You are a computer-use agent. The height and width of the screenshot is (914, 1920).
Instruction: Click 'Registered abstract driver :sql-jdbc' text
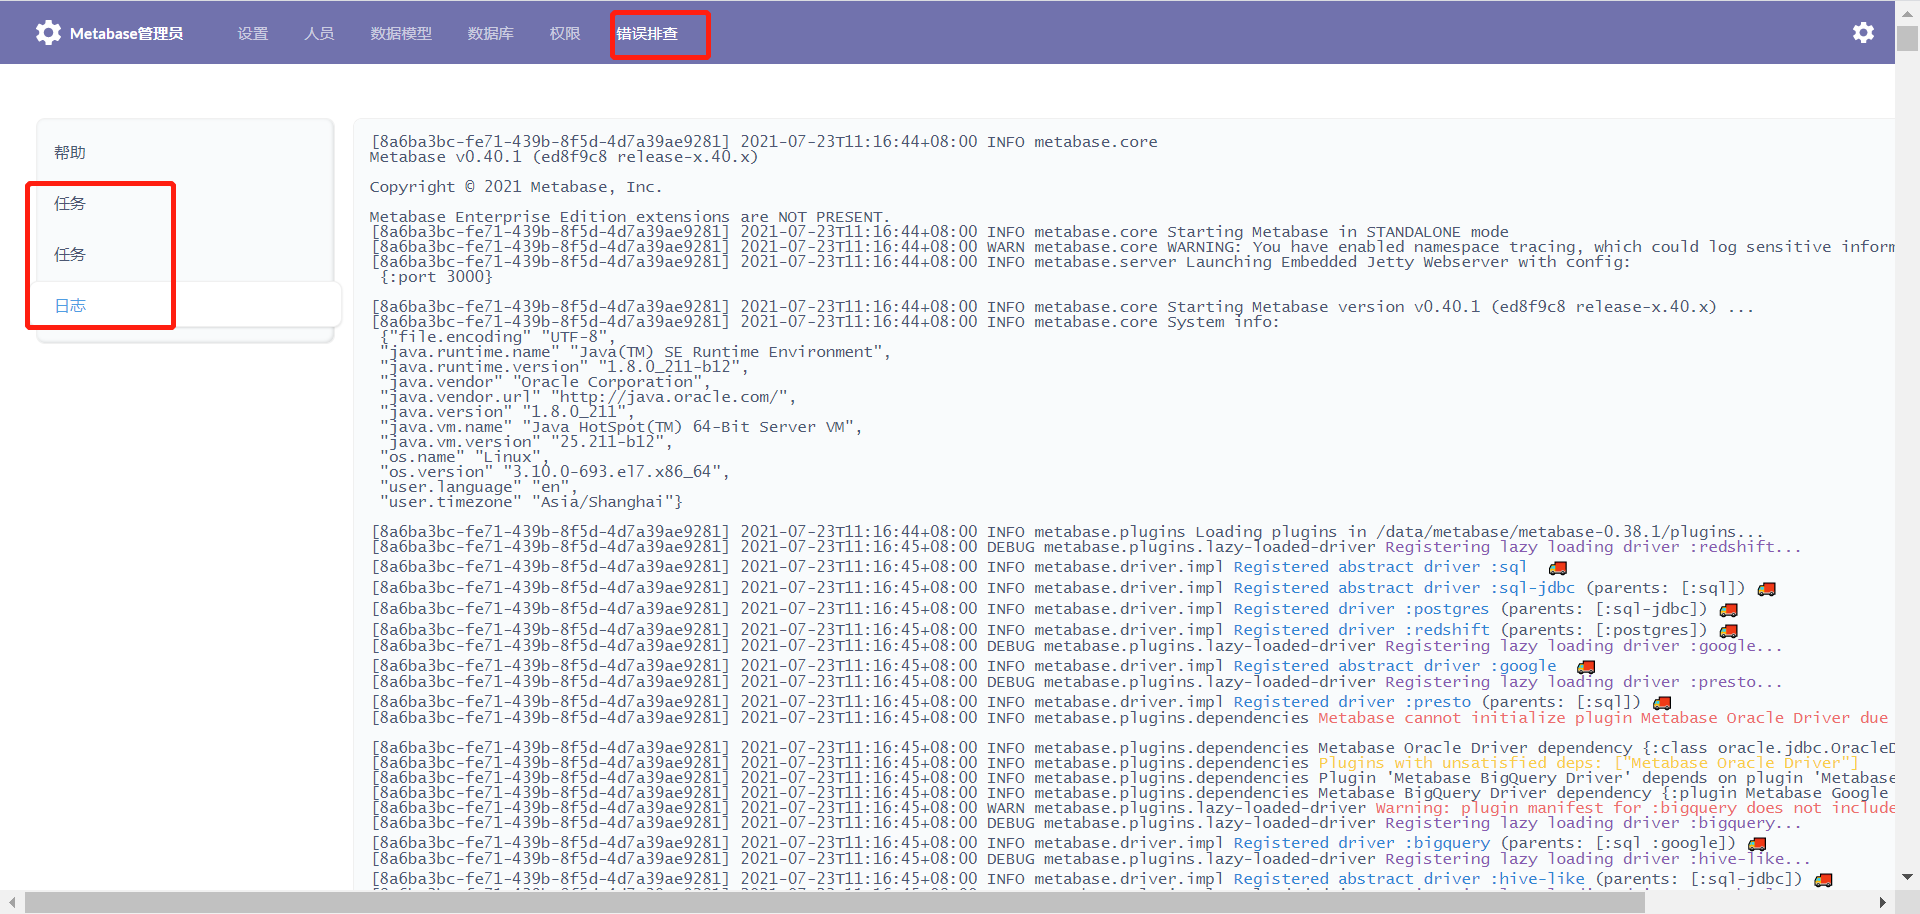(x=1404, y=589)
